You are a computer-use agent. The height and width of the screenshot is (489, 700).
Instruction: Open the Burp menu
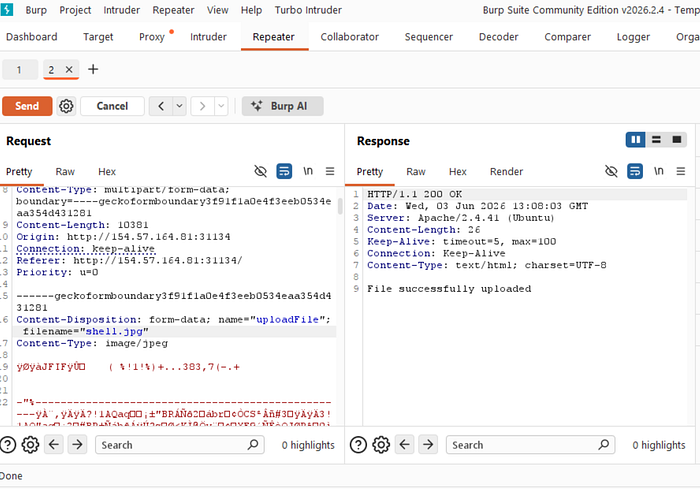[x=36, y=10]
